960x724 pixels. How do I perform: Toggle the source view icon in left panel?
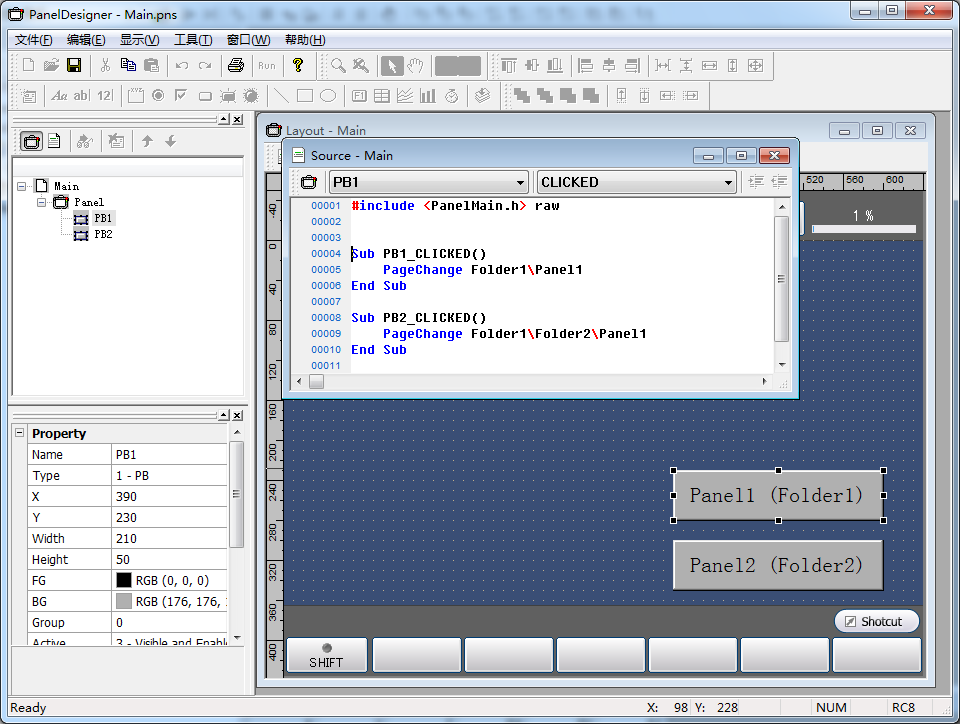54,141
